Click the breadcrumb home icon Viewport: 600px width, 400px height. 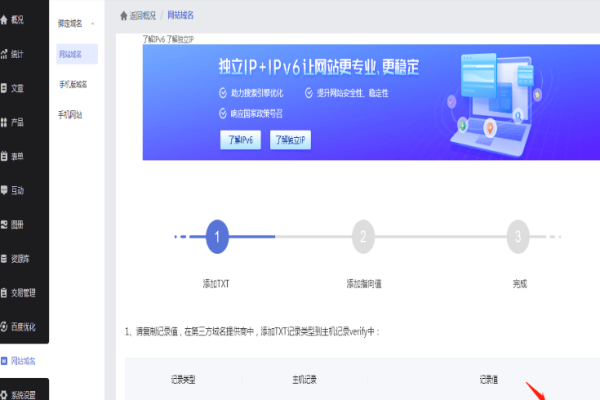click(x=124, y=16)
